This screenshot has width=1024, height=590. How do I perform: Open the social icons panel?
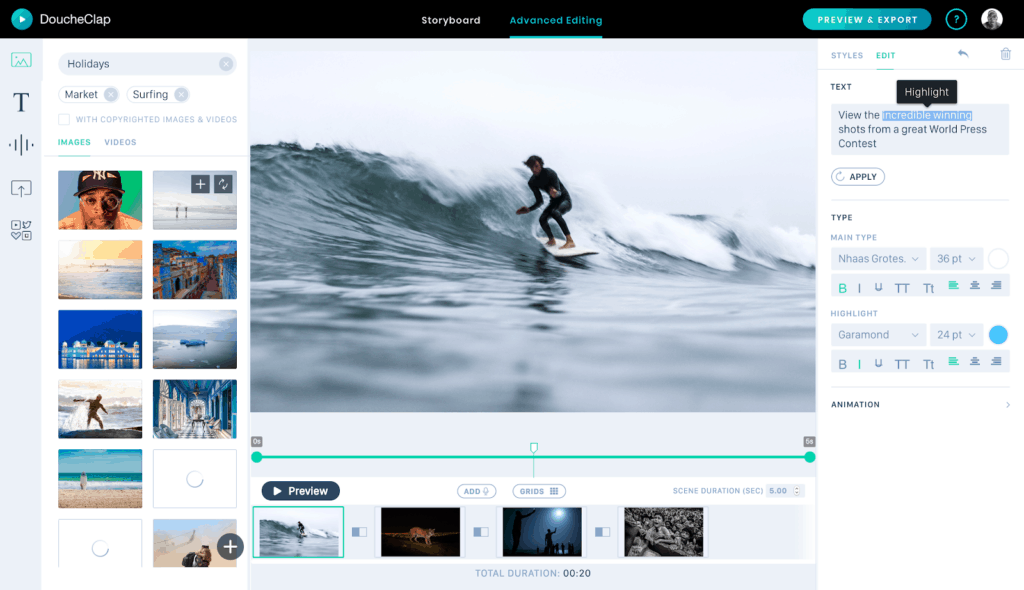point(21,230)
